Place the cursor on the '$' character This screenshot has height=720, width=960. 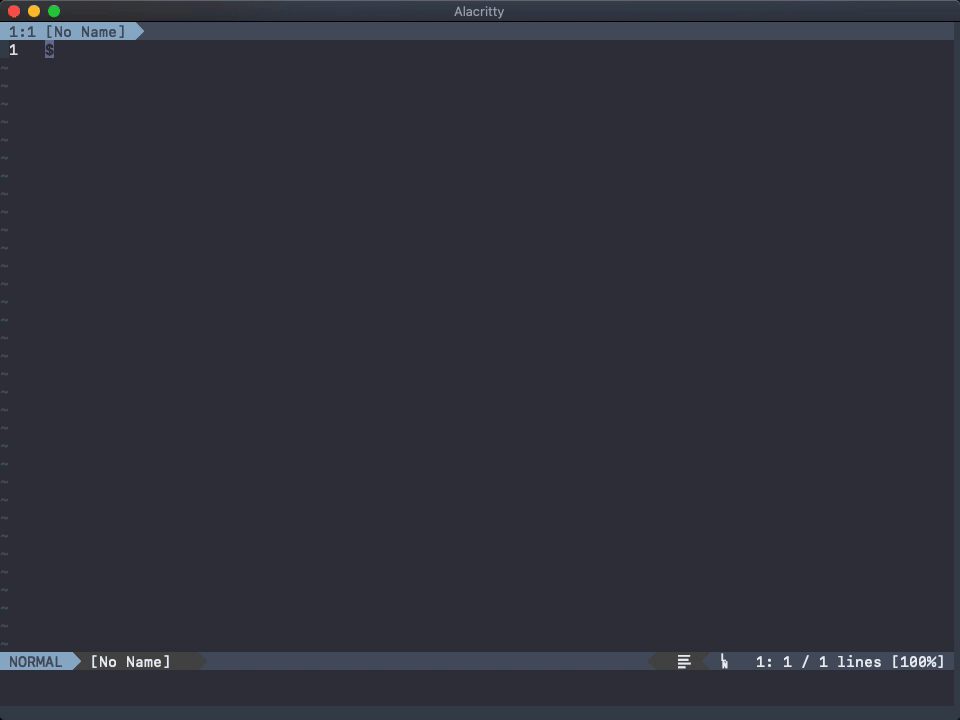click(50, 50)
